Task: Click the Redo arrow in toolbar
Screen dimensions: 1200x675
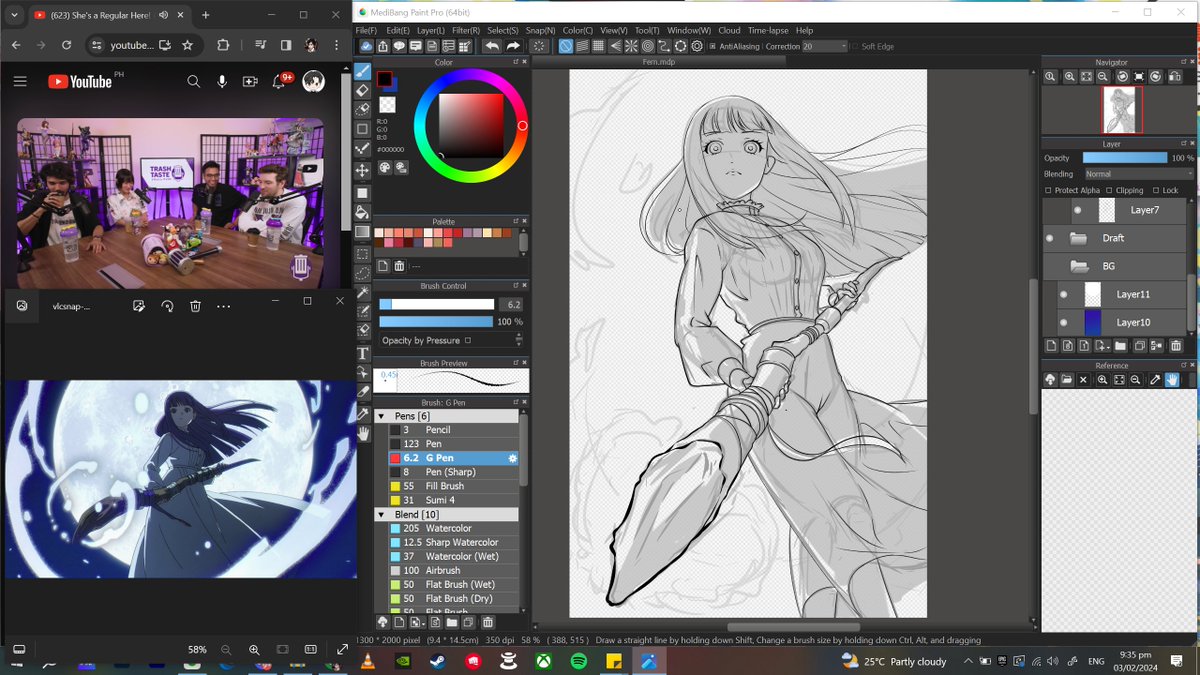Action: pyautogui.click(x=513, y=46)
